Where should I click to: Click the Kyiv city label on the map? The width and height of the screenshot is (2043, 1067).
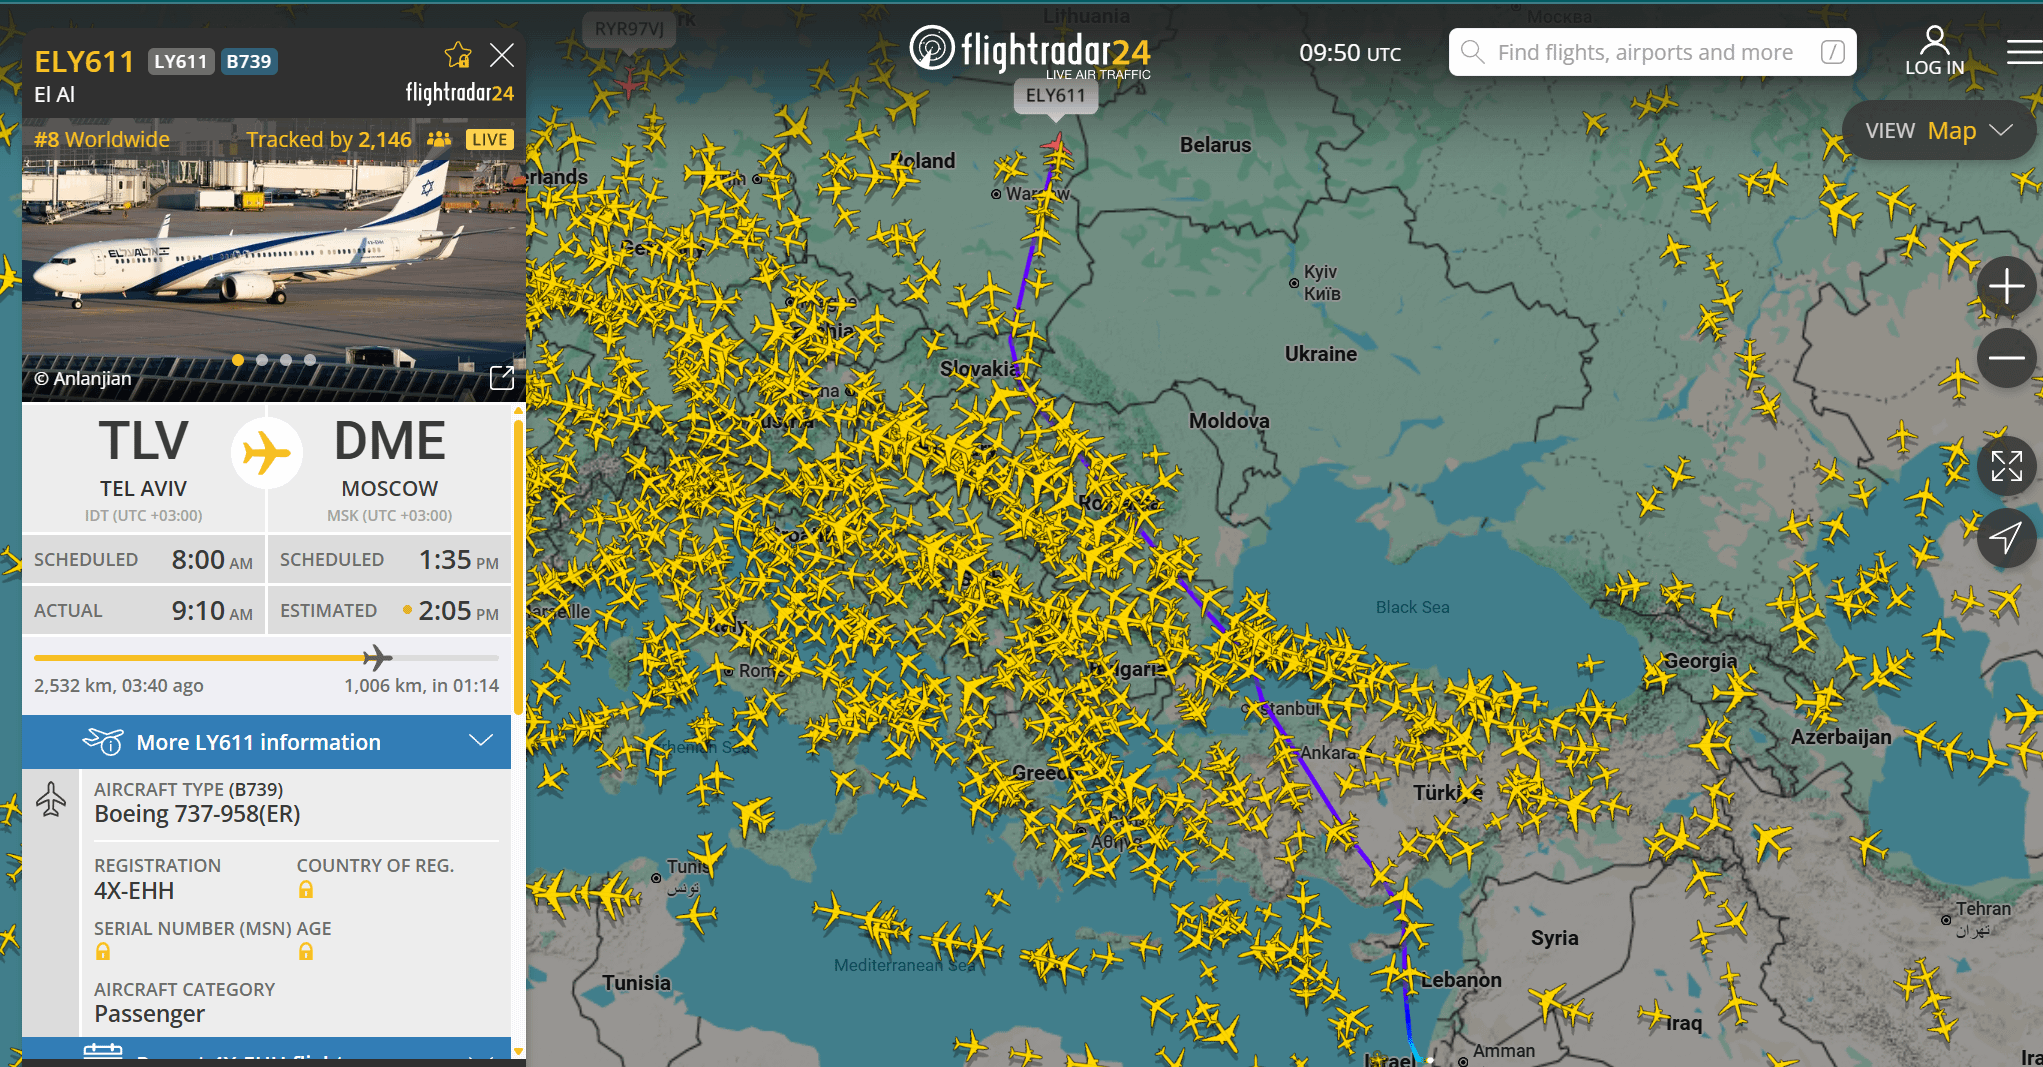(1321, 282)
